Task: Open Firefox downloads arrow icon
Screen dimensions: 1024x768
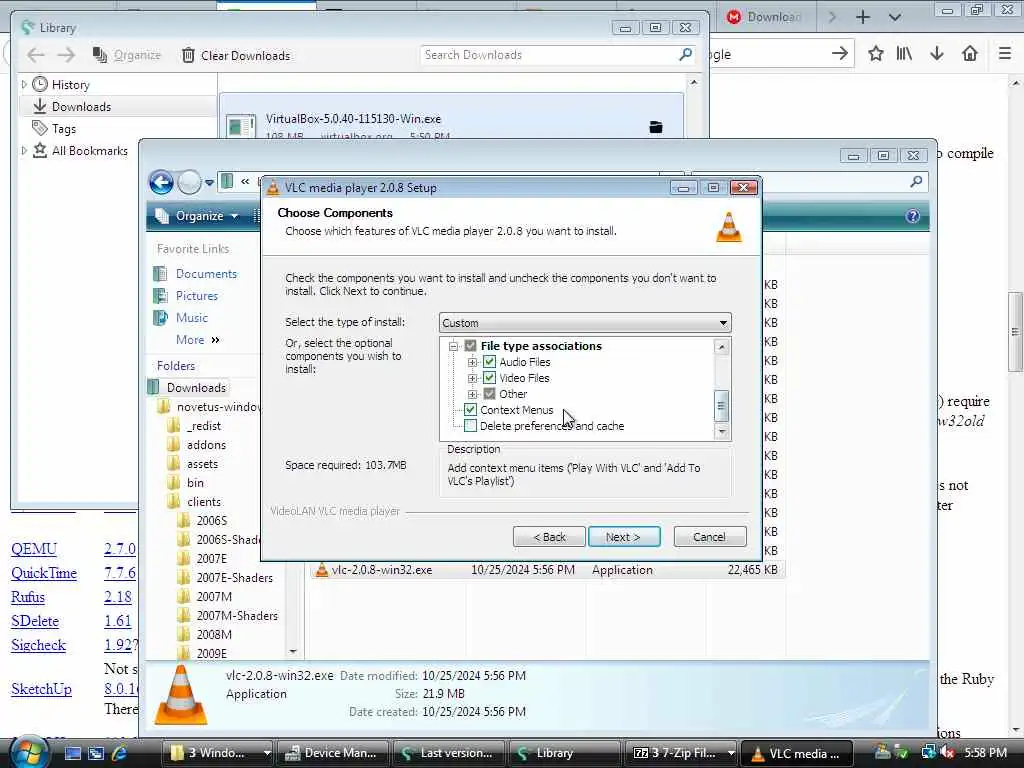Action: click(936, 54)
